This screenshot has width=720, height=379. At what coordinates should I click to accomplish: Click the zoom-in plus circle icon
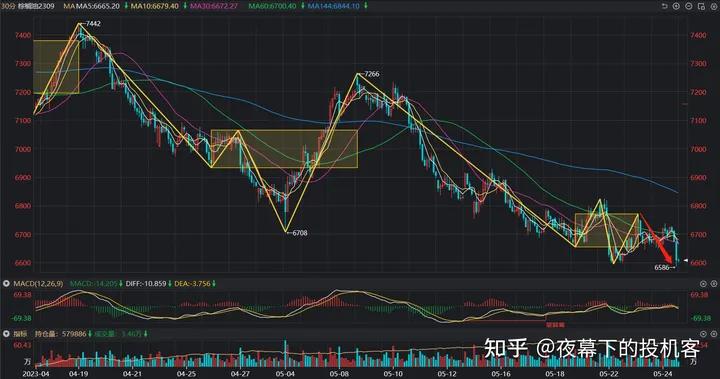click(x=676, y=6)
